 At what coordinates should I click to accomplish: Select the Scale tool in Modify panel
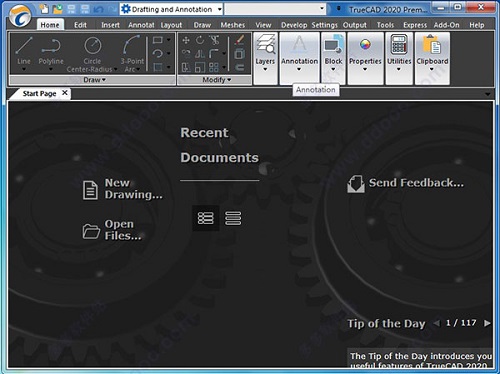click(200, 67)
